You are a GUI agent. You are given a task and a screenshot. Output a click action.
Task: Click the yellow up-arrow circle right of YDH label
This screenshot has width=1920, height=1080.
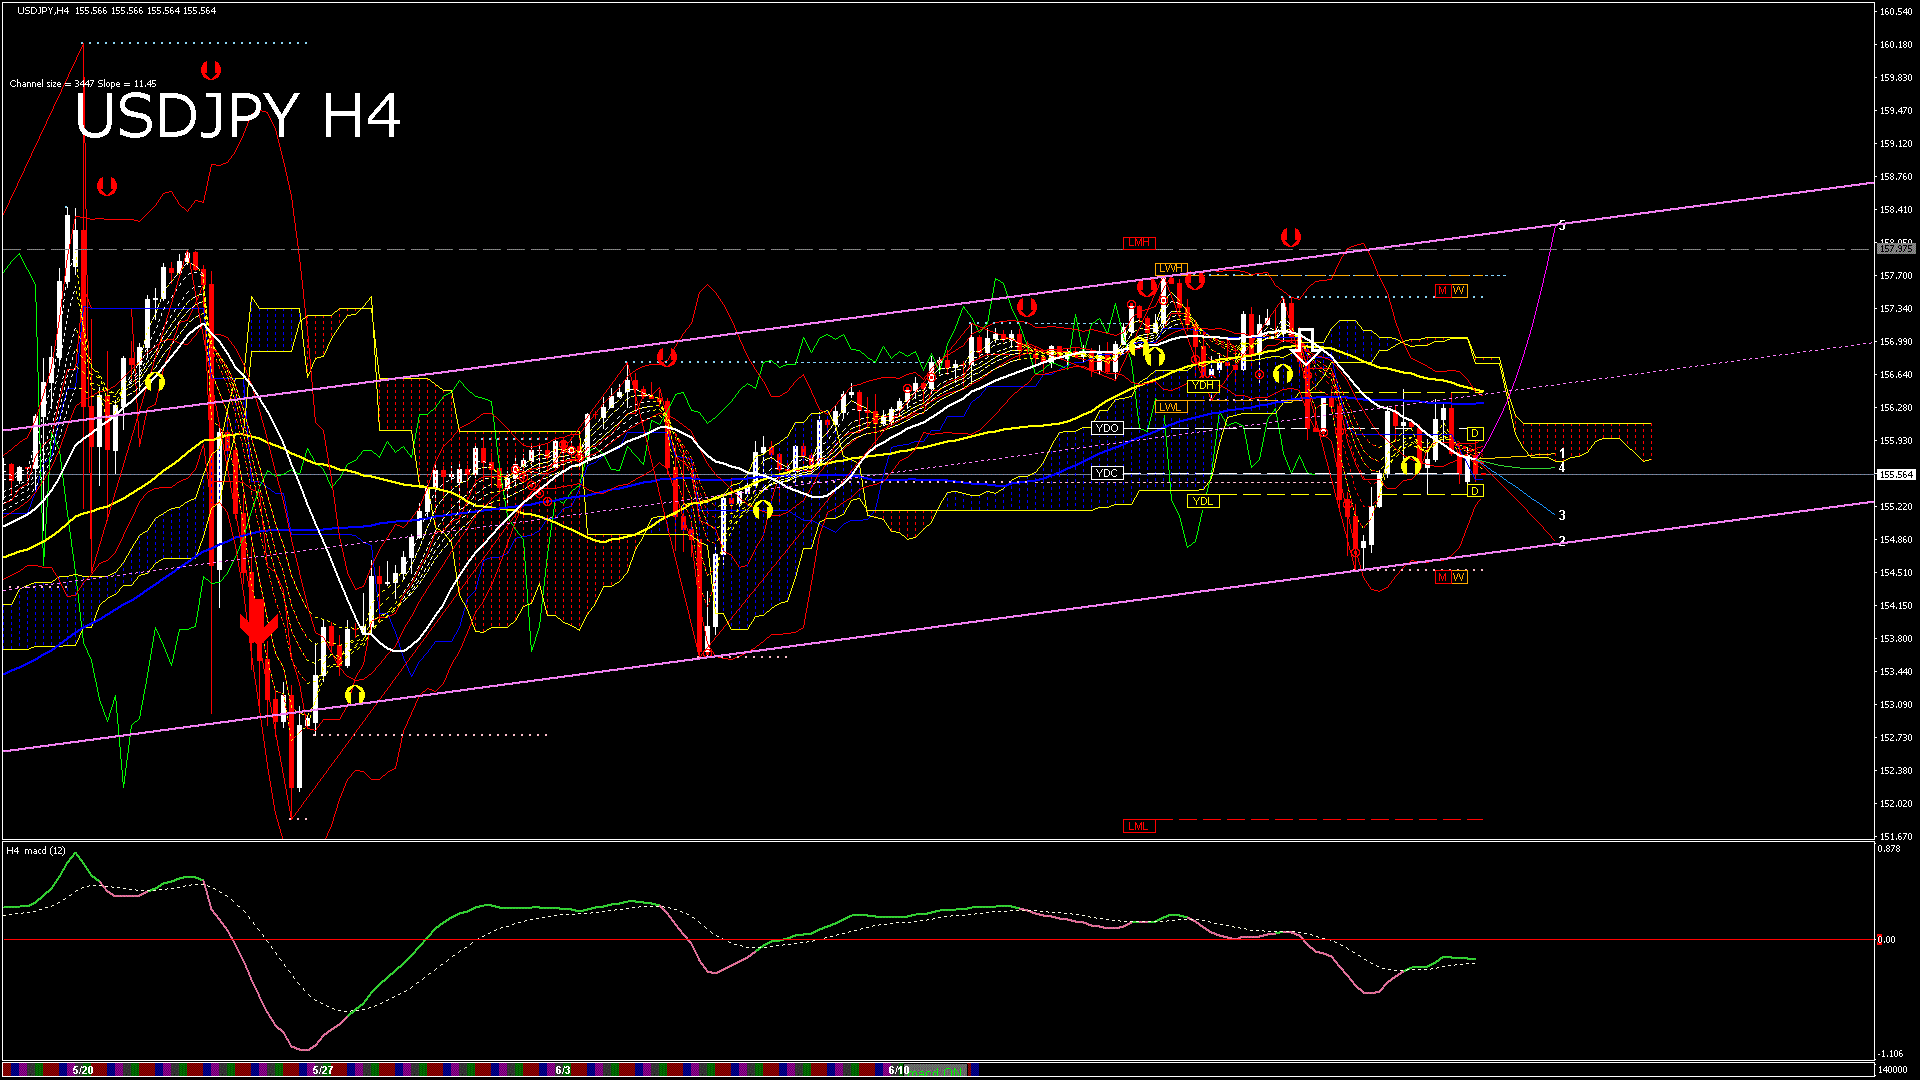point(1283,375)
